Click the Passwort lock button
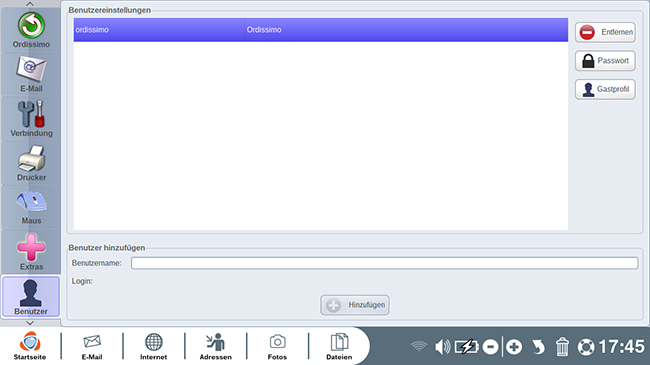650x365 pixels. [605, 61]
